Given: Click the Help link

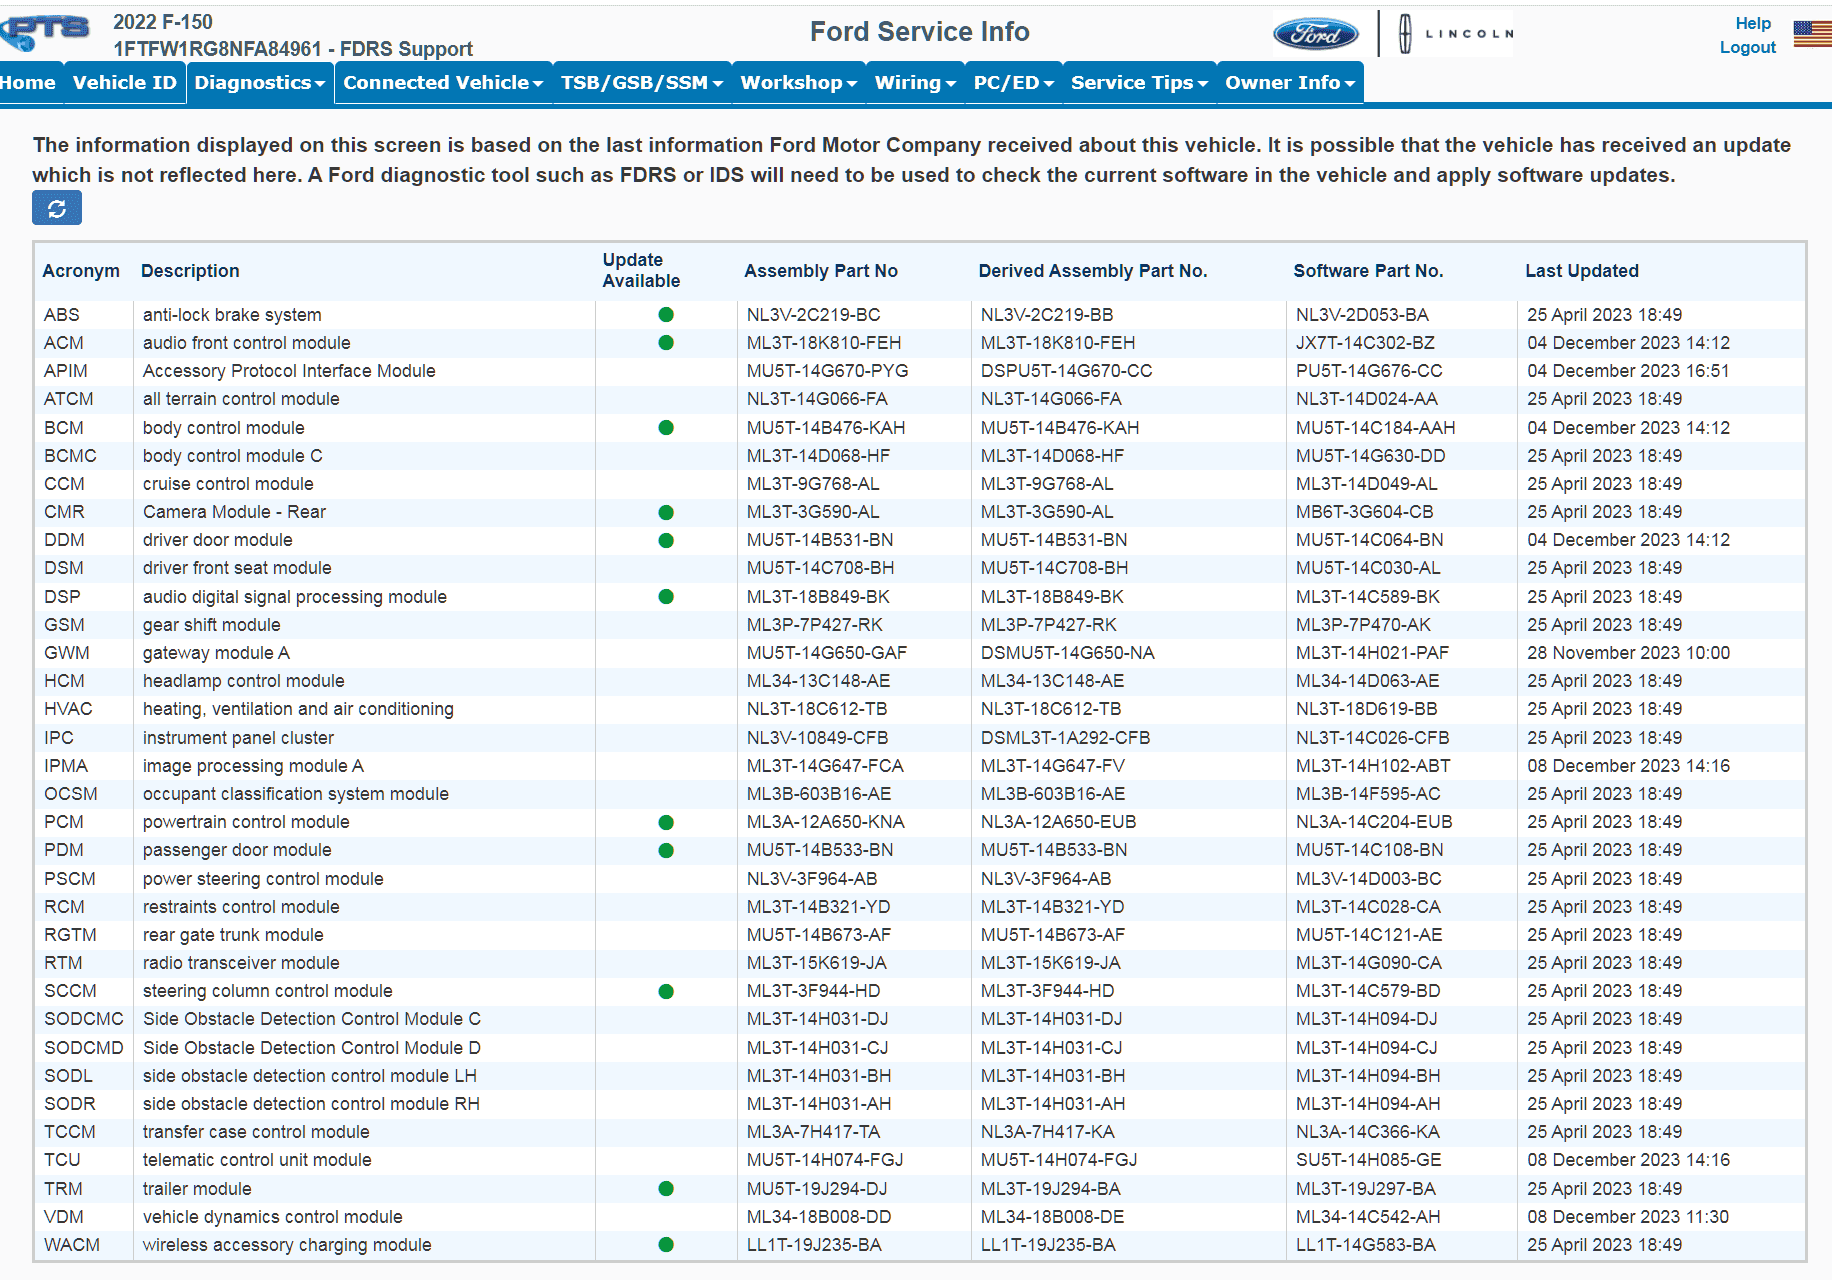Looking at the screenshot, I should [1752, 23].
